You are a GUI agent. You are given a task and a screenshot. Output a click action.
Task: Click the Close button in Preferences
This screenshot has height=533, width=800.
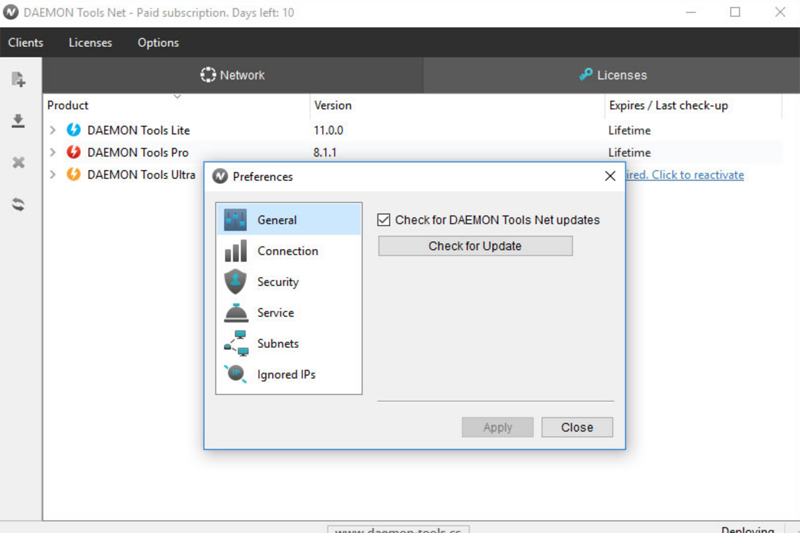[577, 427]
